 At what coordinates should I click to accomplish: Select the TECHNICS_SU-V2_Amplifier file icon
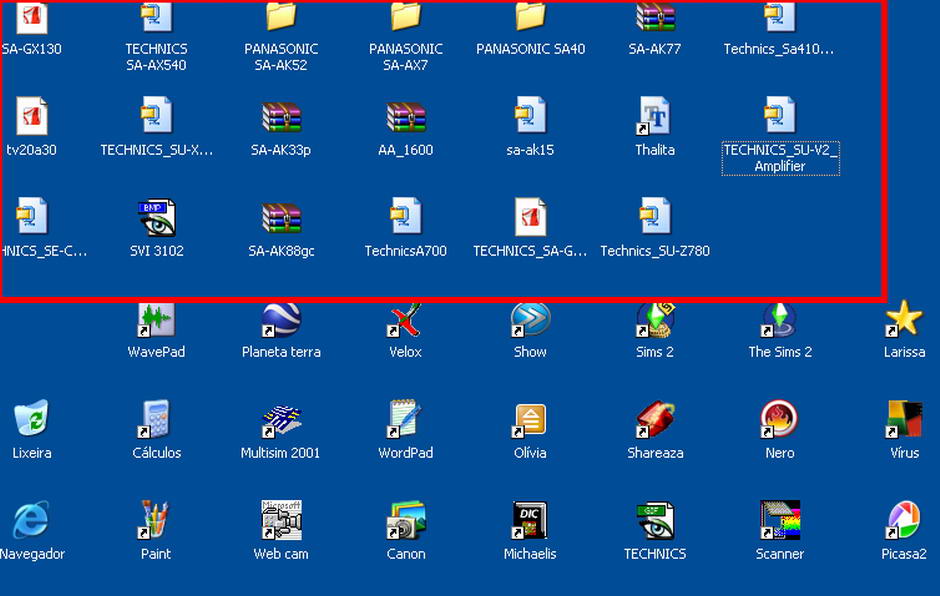click(x=779, y=115)
